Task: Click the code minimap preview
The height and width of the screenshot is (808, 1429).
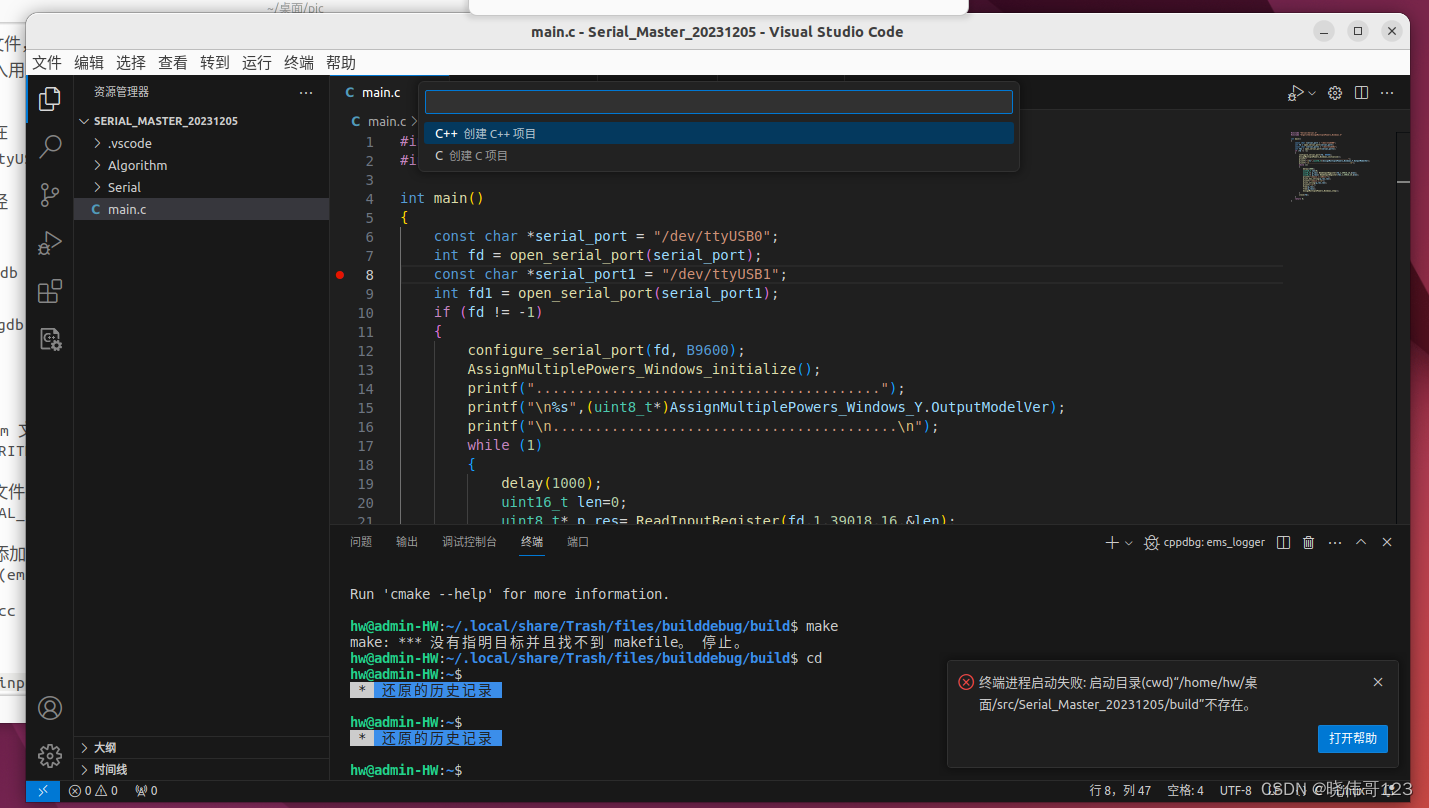Action: coord(1330,166)
